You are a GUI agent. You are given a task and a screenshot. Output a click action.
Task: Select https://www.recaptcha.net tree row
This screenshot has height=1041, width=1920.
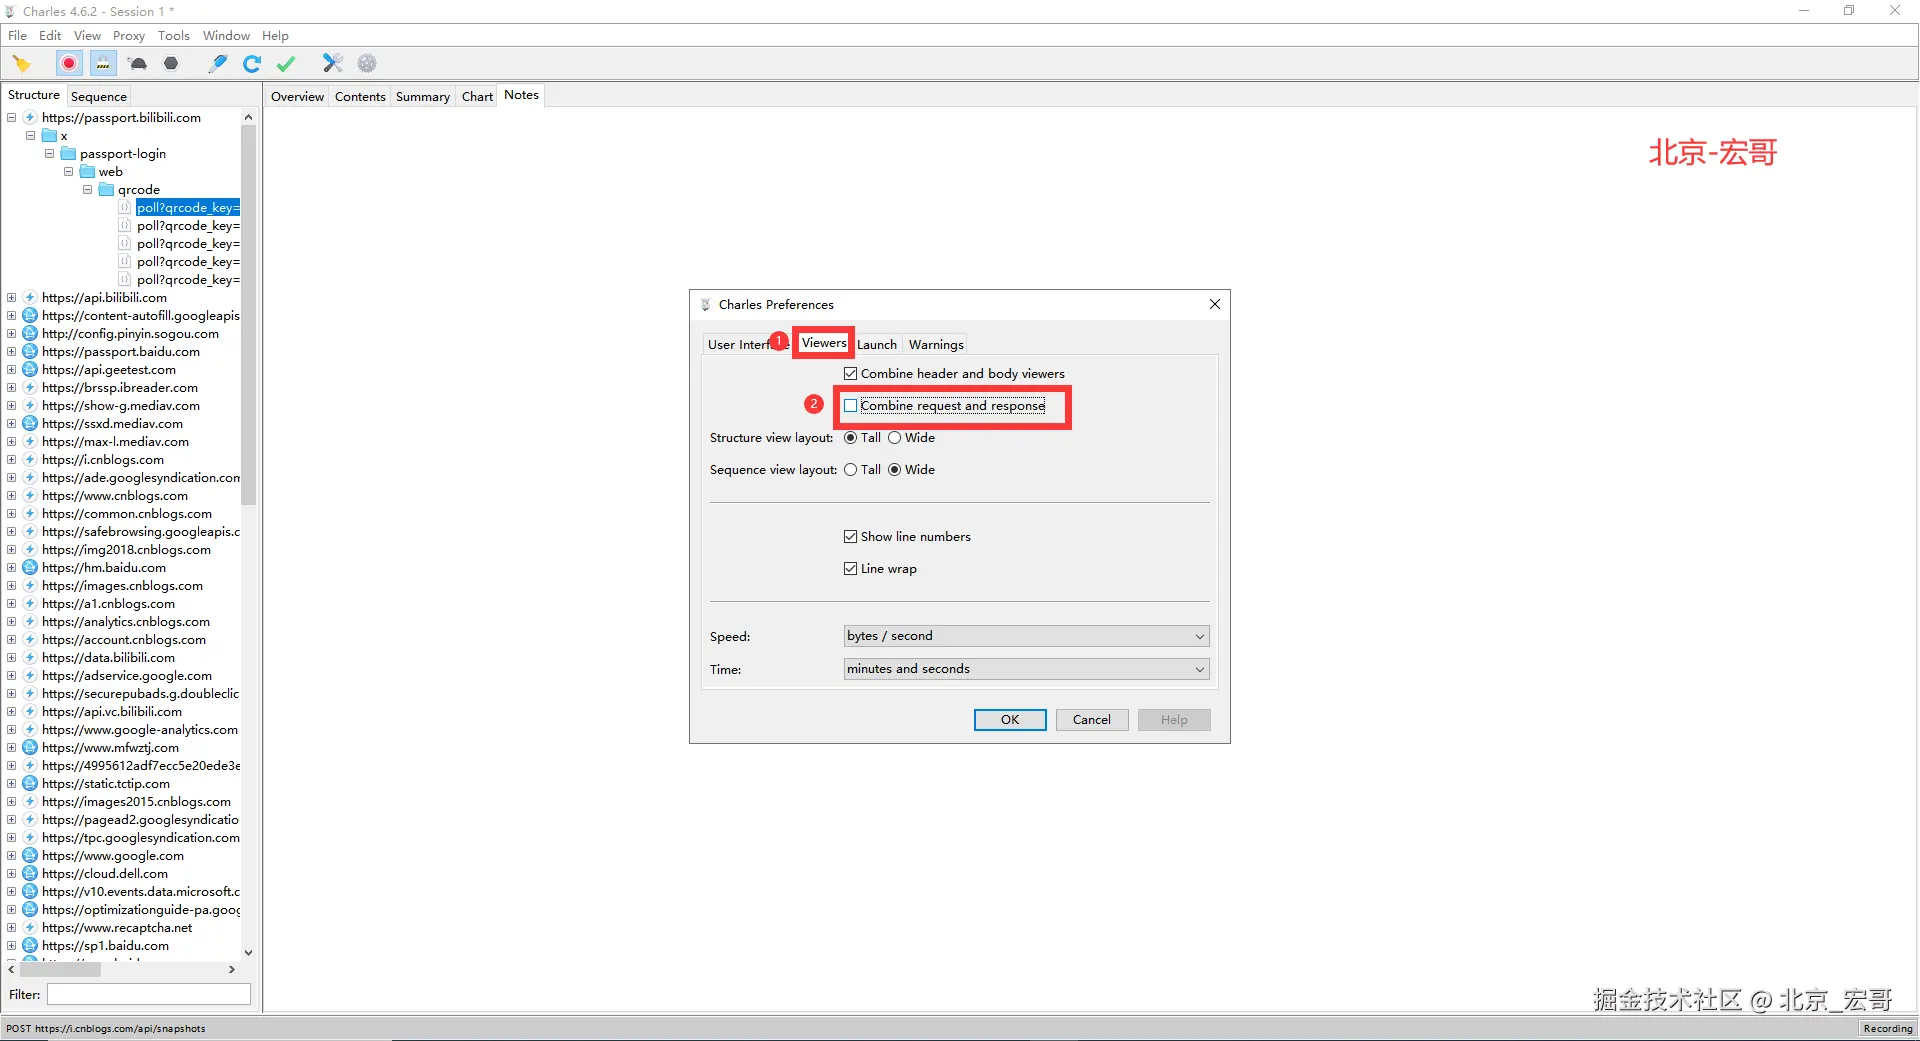coord(117,928)
